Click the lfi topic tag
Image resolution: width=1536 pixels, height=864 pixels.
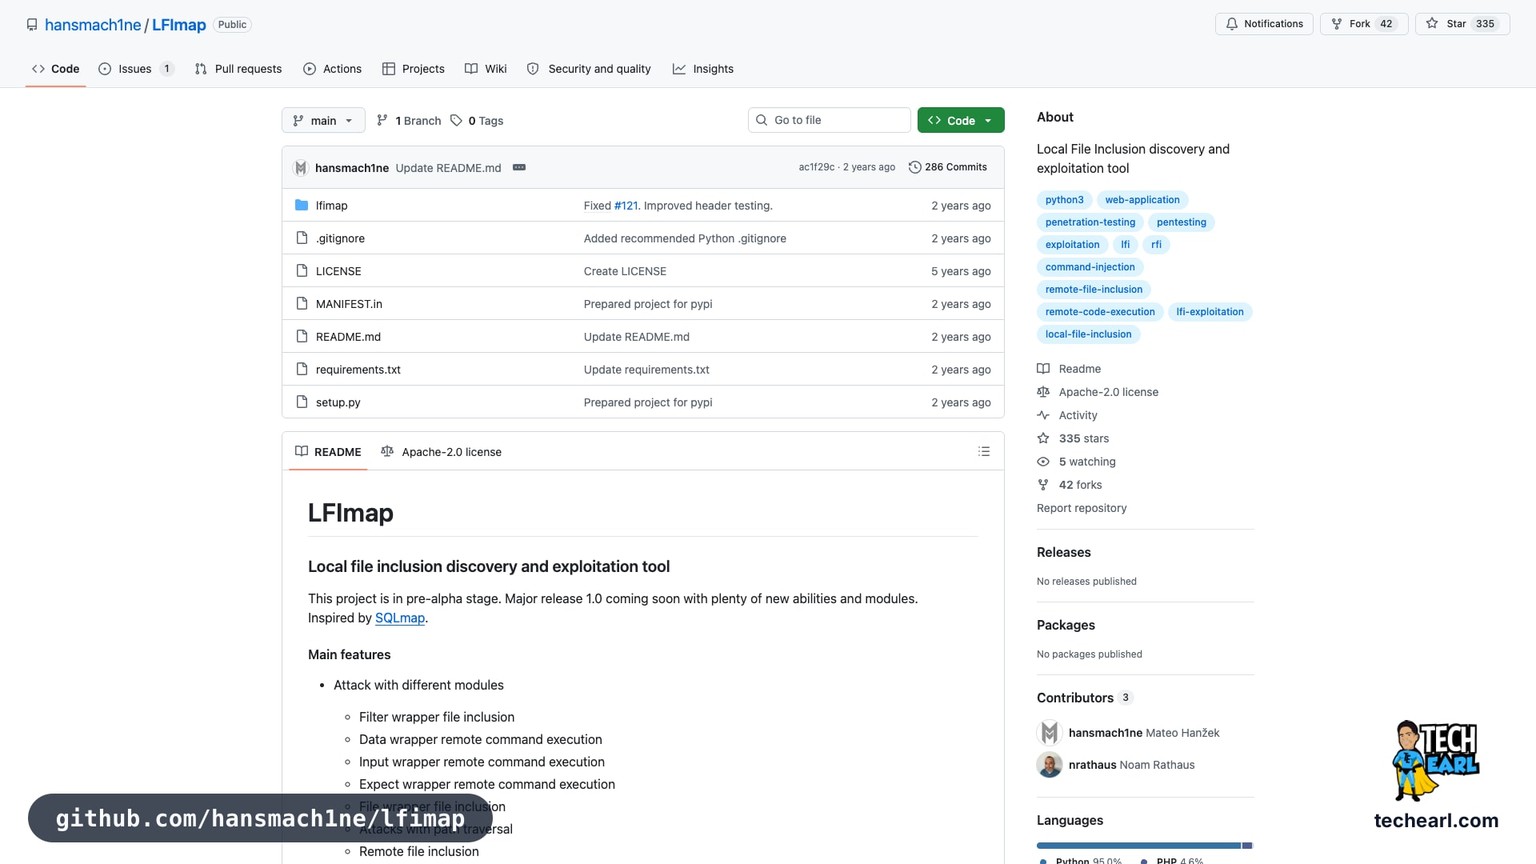tap(1125, 244)
